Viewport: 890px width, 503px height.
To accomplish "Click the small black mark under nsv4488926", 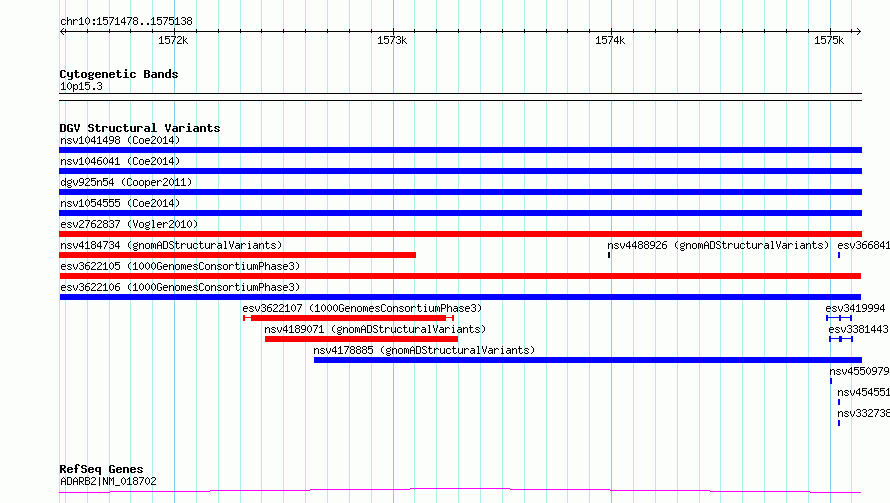I will pos(609,255).
